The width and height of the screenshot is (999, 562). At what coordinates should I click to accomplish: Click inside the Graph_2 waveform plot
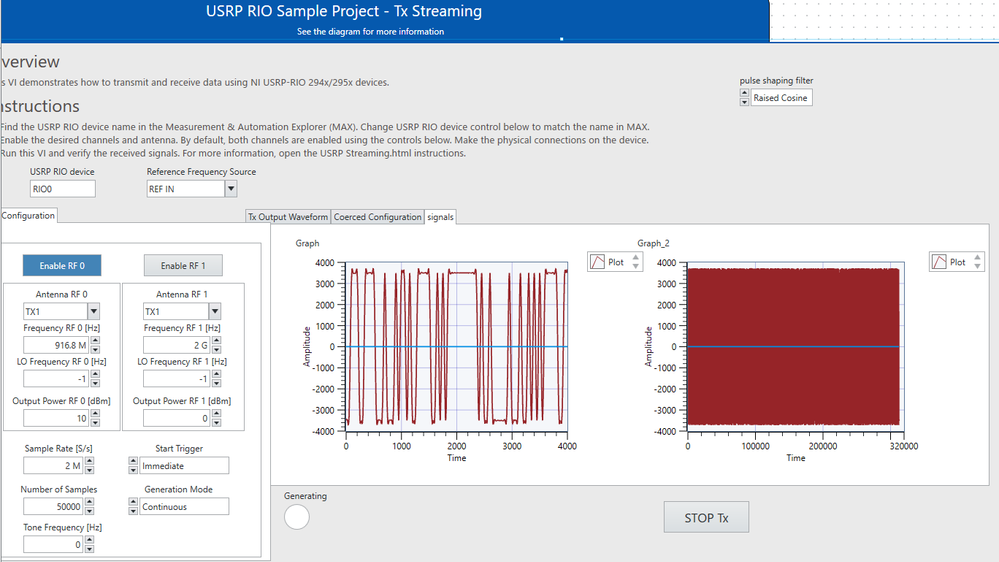796,347
